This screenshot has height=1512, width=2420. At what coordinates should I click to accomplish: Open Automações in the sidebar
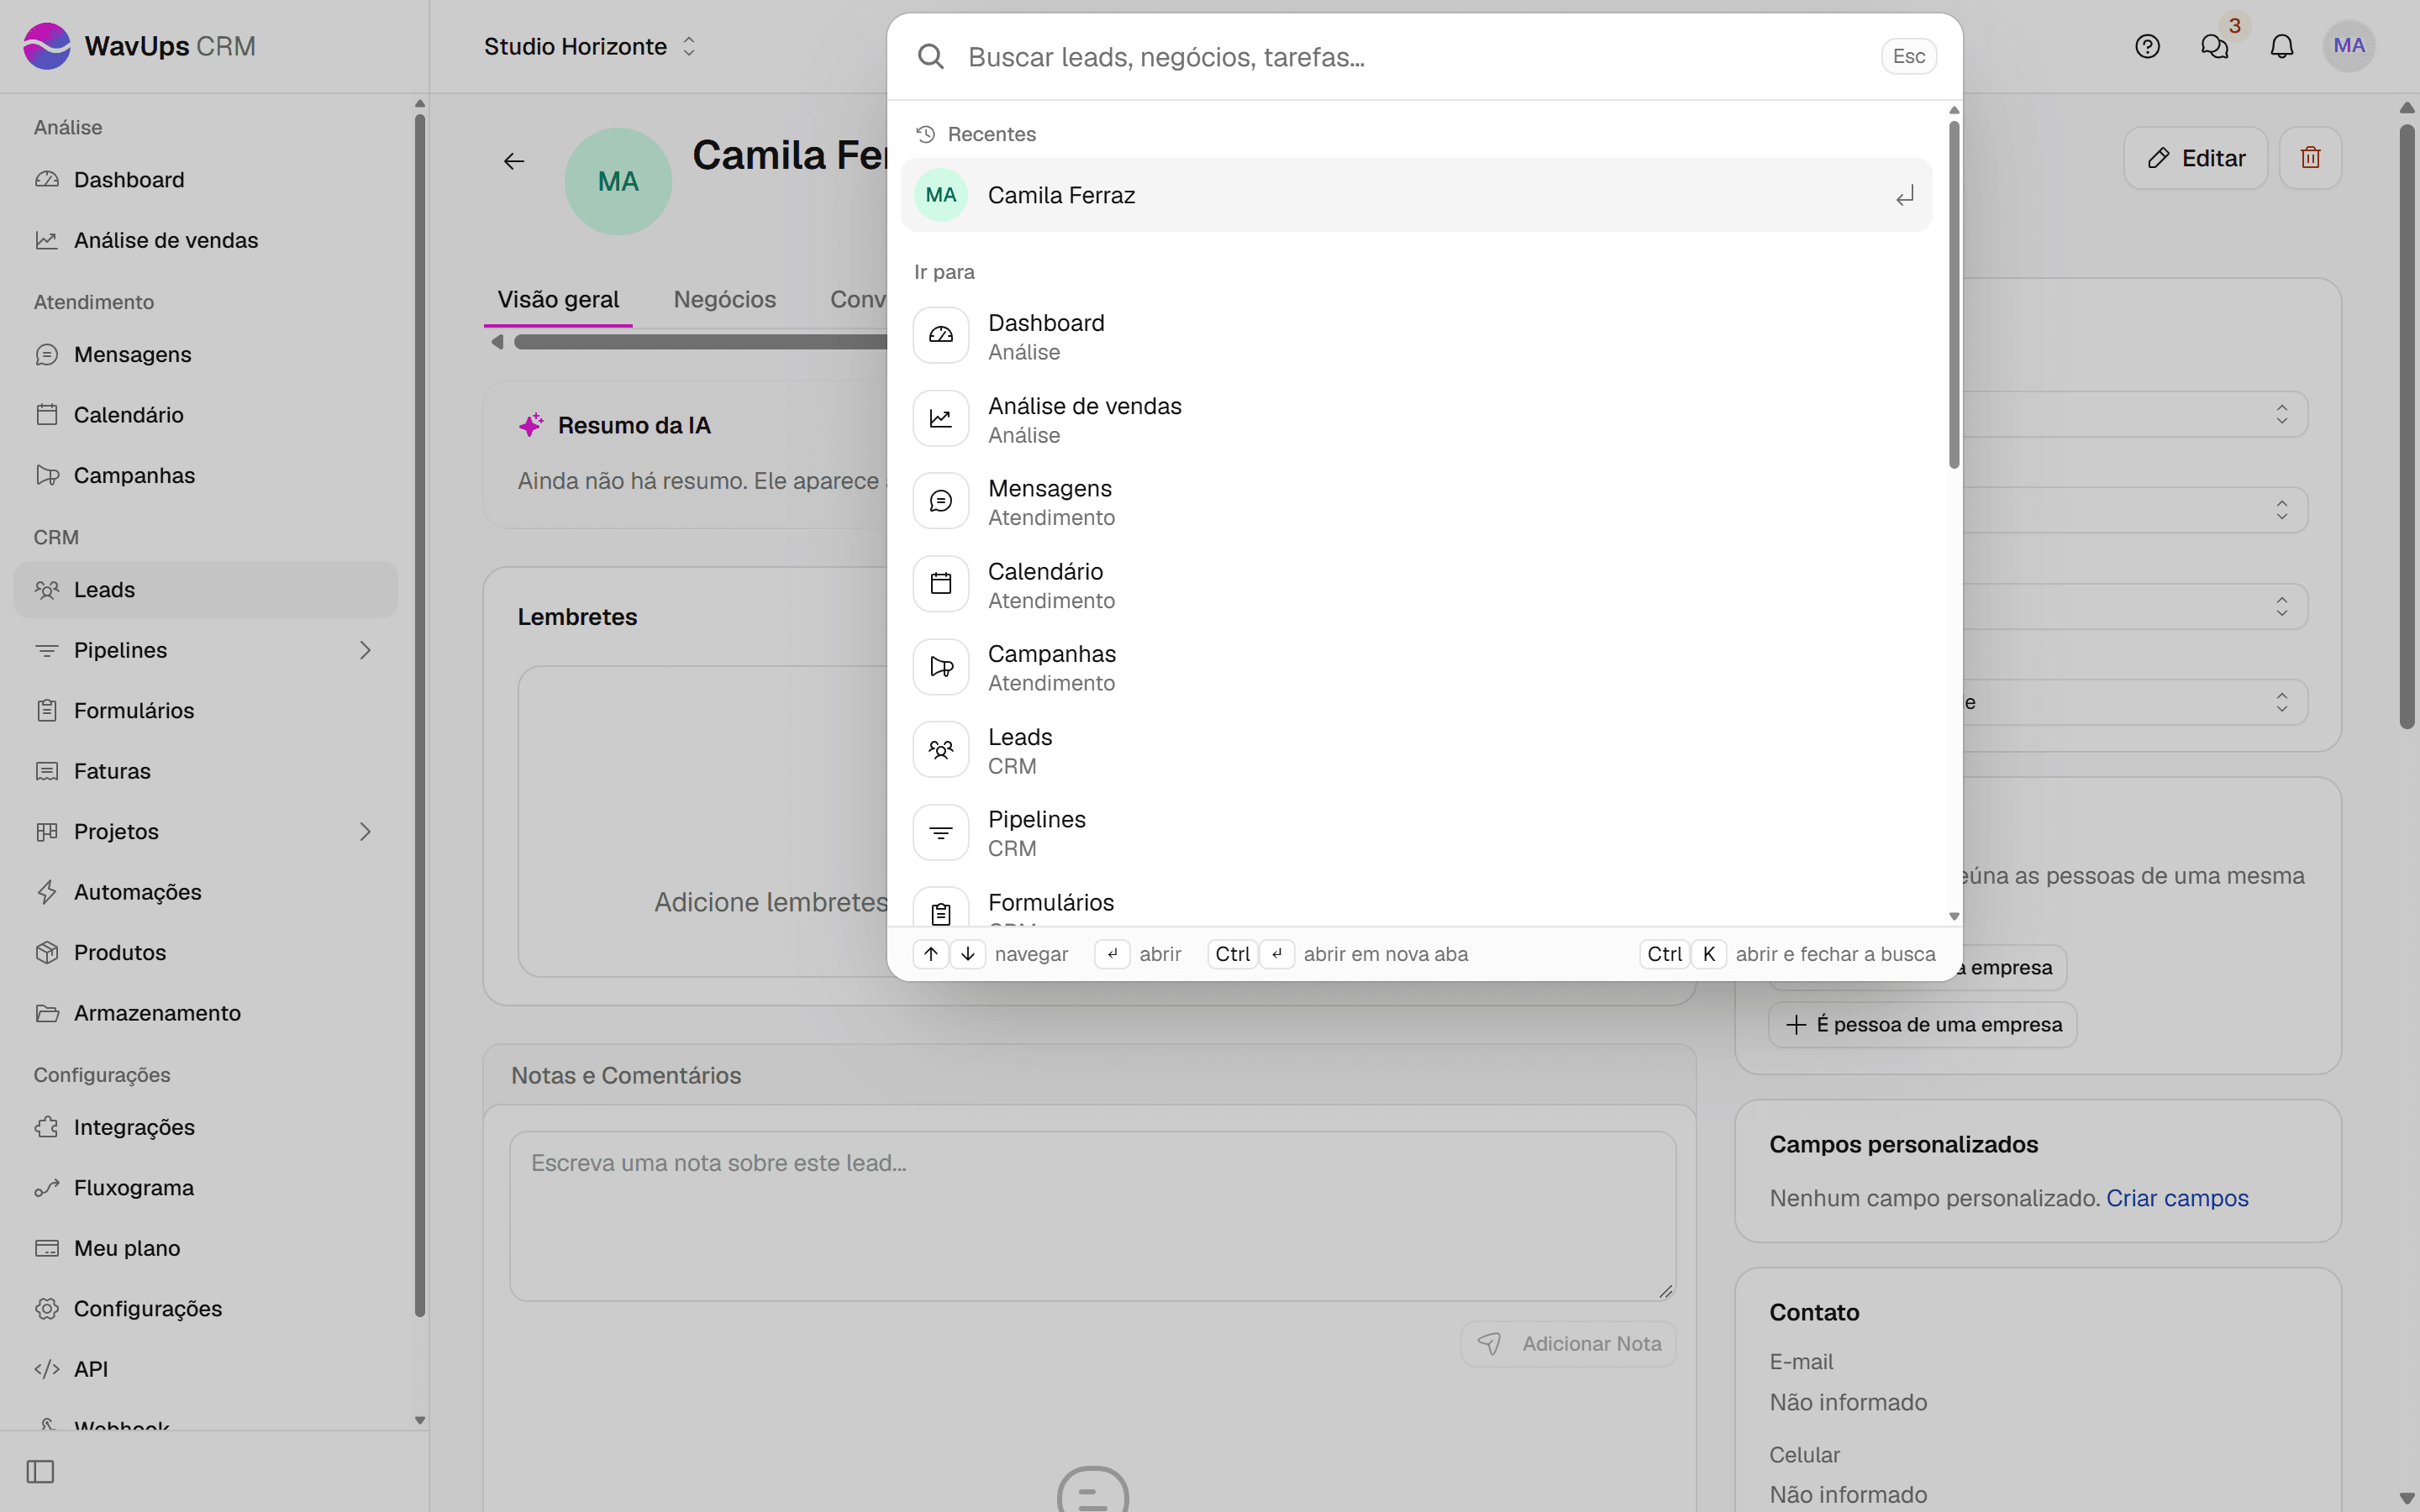click(206, 891)
